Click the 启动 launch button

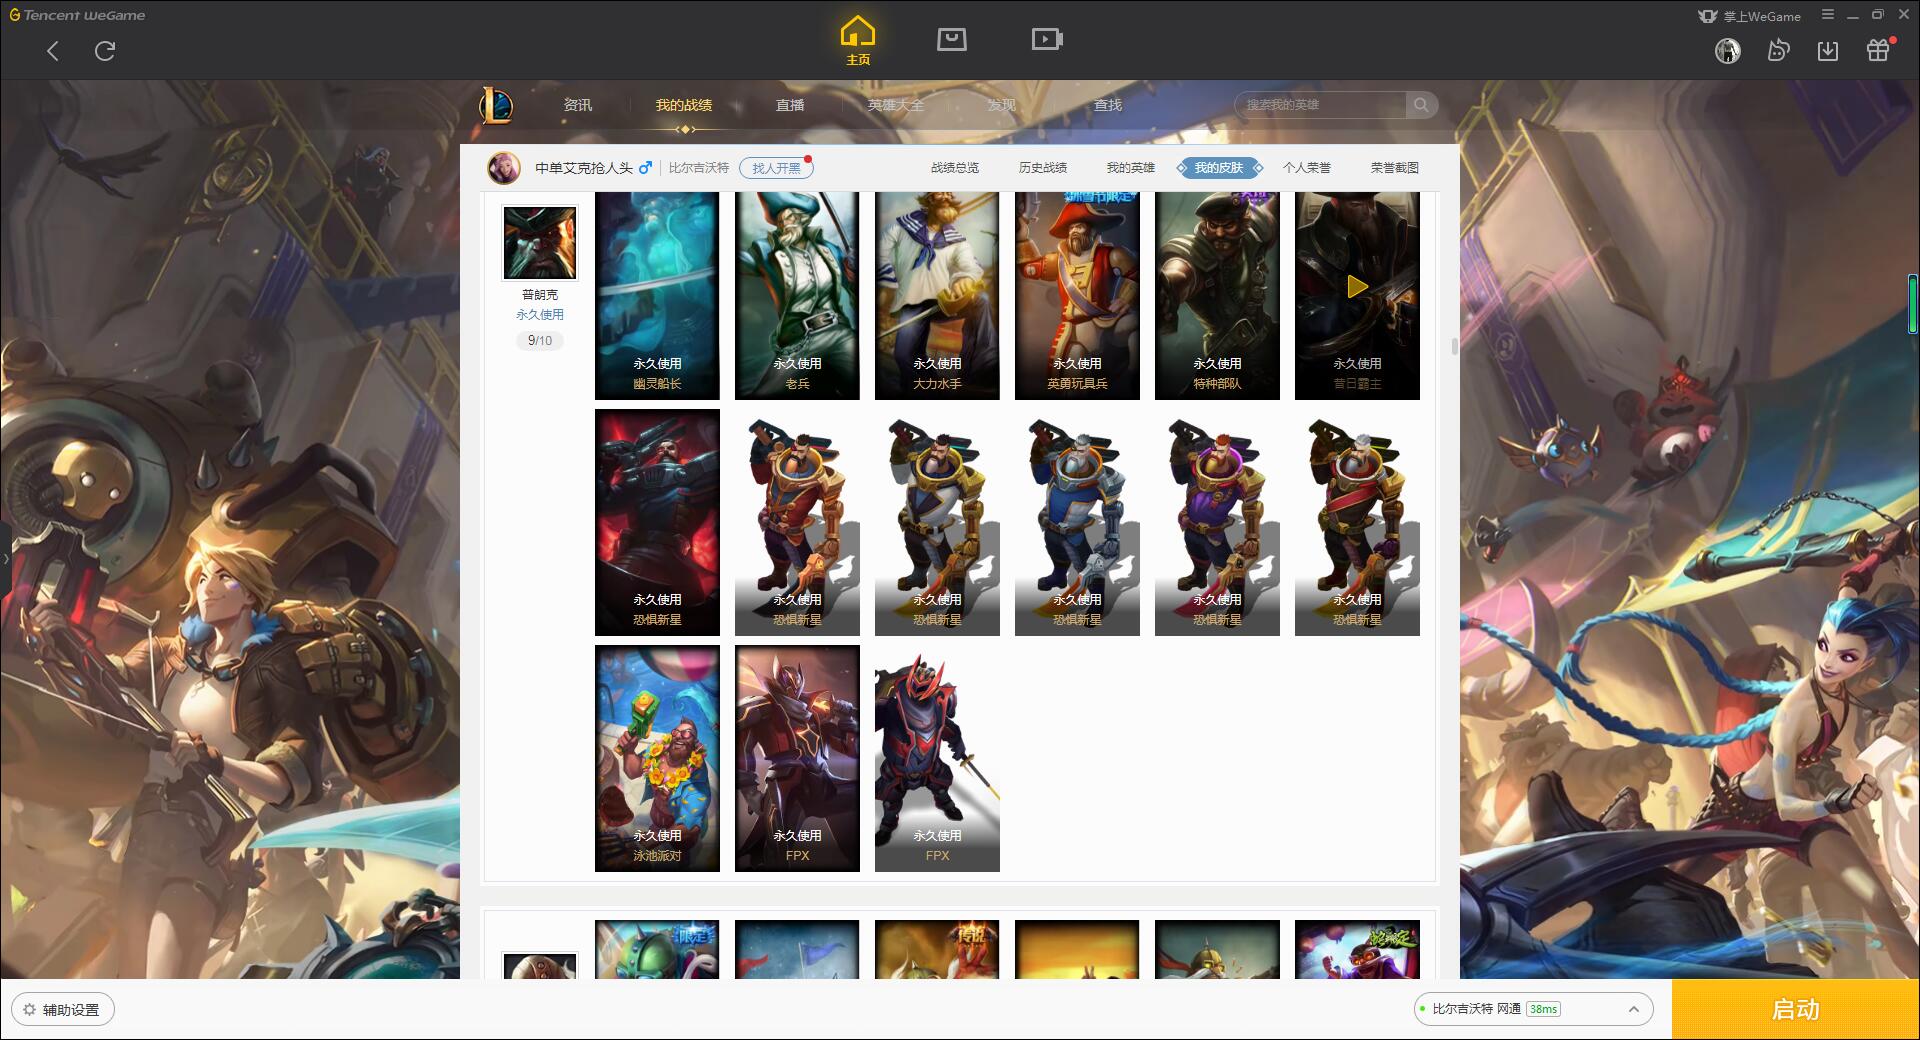click(1796, 1010)
